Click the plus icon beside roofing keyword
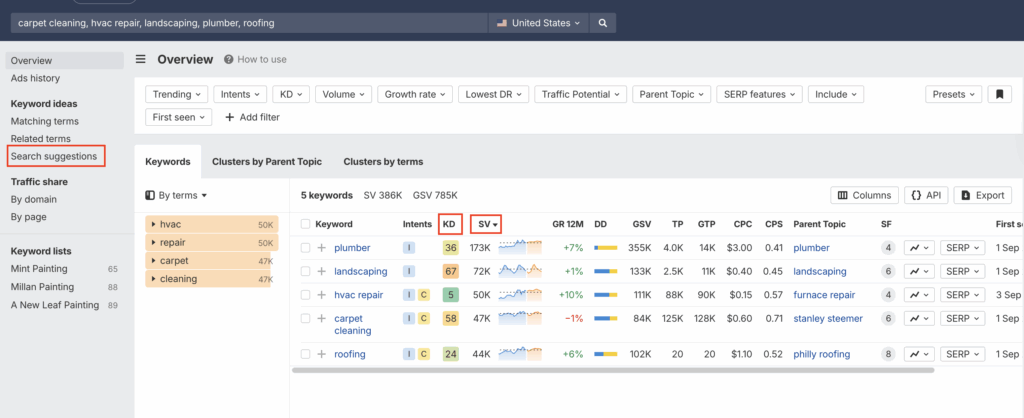 [x=322, y=354]
